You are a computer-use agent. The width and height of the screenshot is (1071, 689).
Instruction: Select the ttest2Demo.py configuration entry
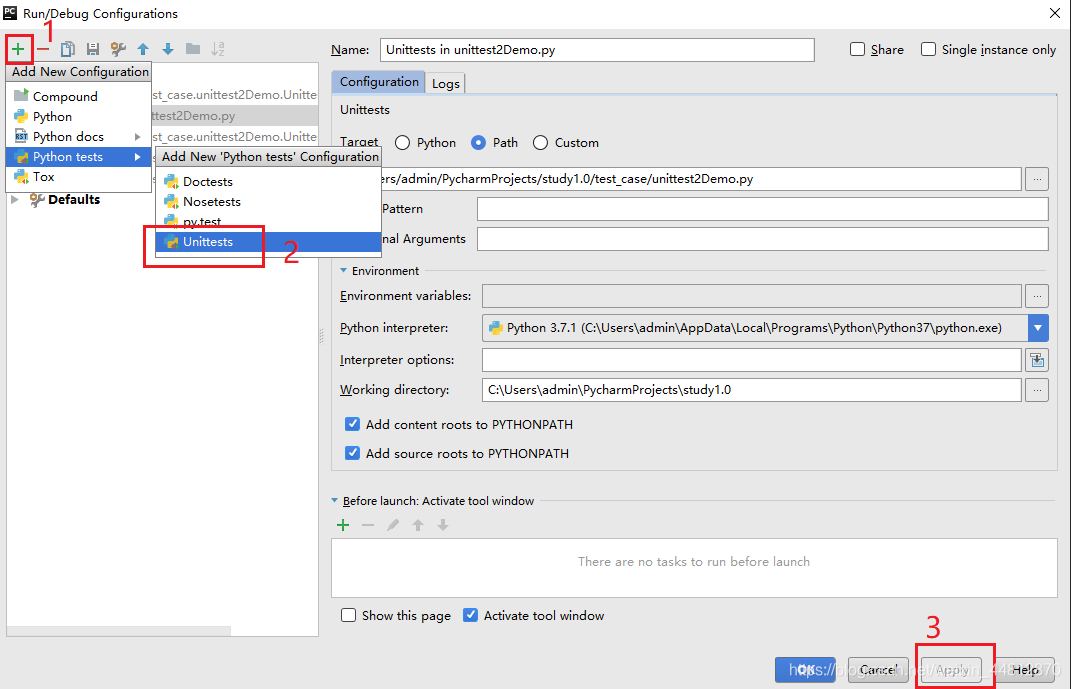234,115
